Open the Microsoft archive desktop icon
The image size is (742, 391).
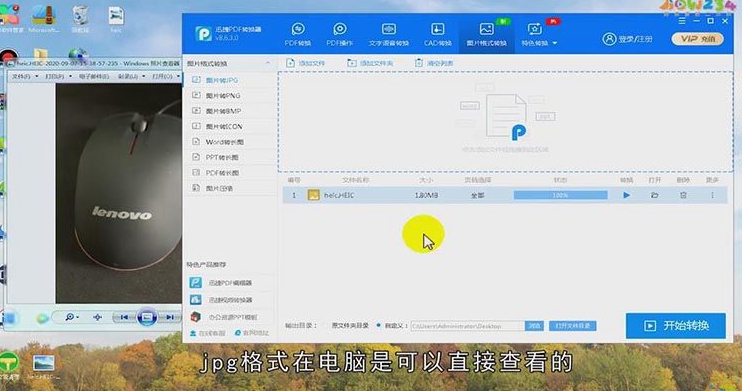point(44,18)
